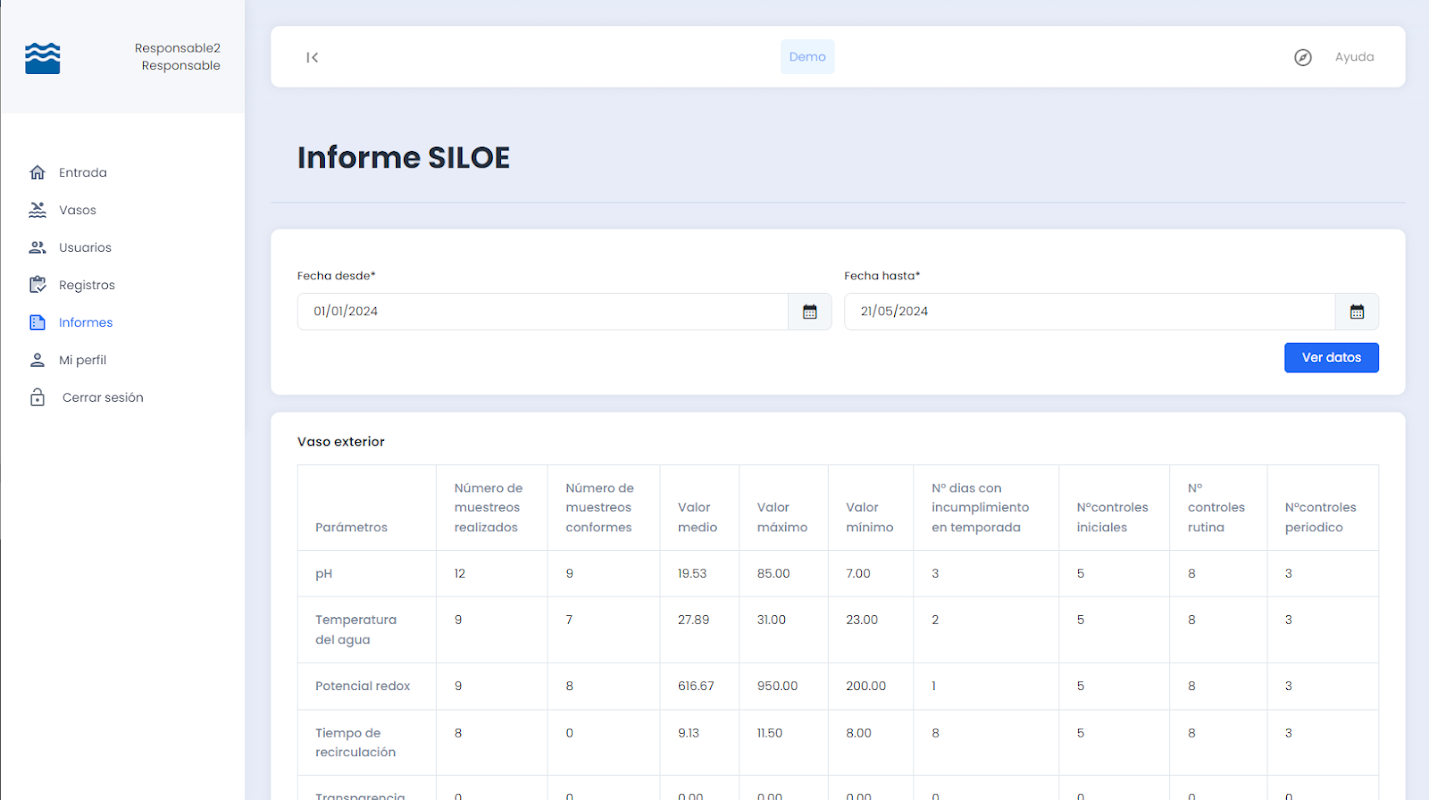Image resolution: width=1429 pixels, height=800 pixels.
Task: Click the swimmer icon beside Vasos
Action: pos(38,210)
